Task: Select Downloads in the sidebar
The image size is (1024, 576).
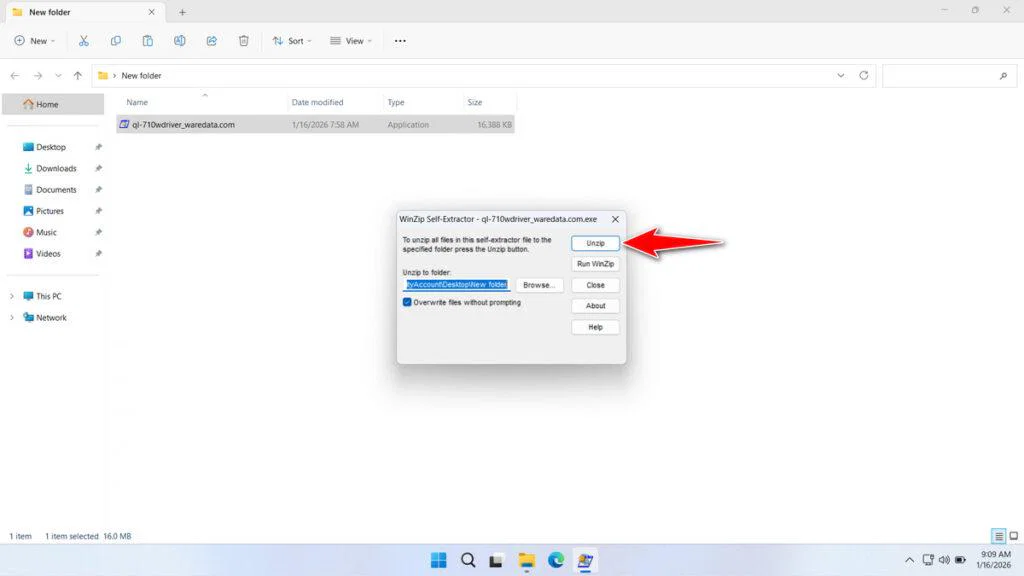Action: point(56,168)
